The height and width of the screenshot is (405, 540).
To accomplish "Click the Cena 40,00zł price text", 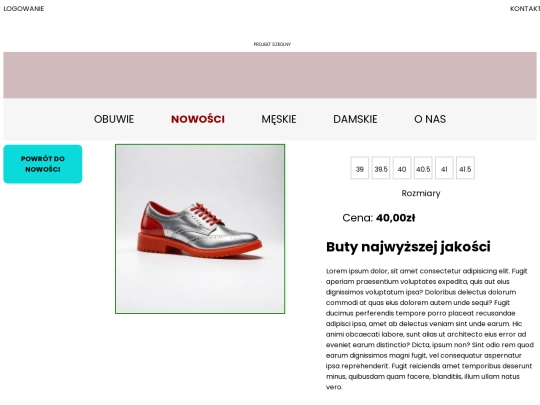I will 378,218.
